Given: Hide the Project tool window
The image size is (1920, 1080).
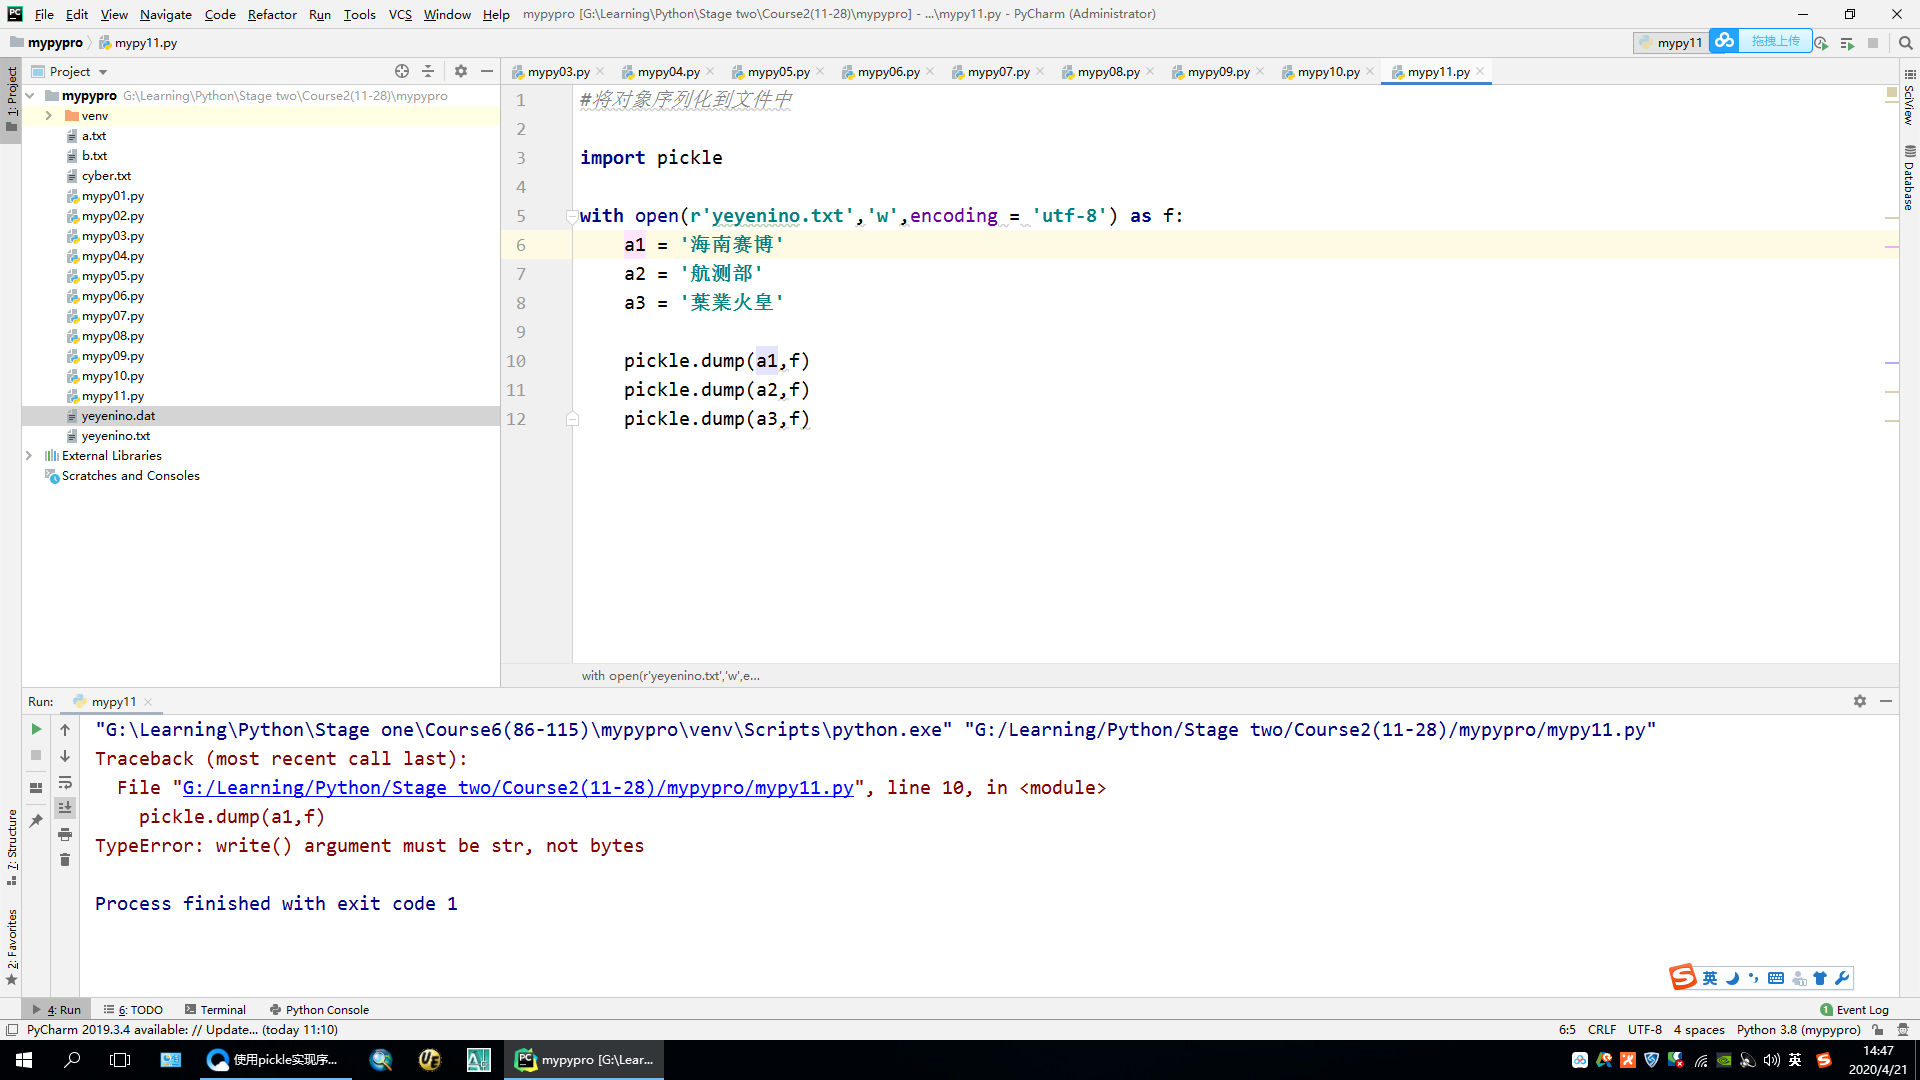Looking at the screenshot, I should coord(487,71).
